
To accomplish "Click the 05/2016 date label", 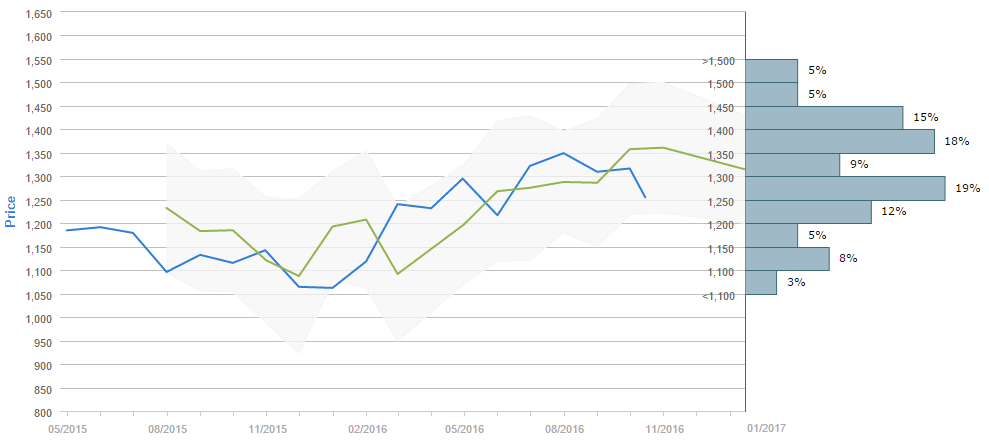I will [465, 428].
